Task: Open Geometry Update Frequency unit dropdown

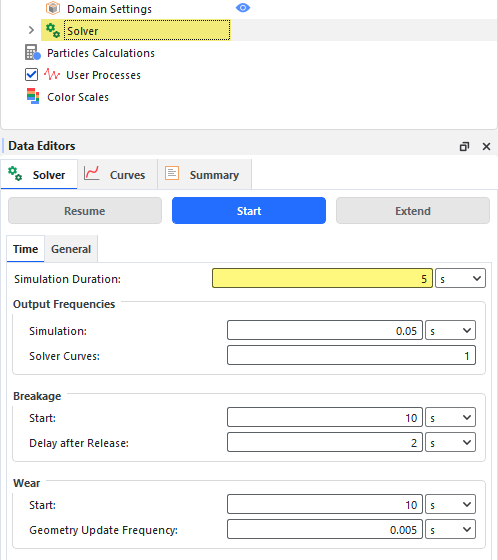Action: pos(450,529)
